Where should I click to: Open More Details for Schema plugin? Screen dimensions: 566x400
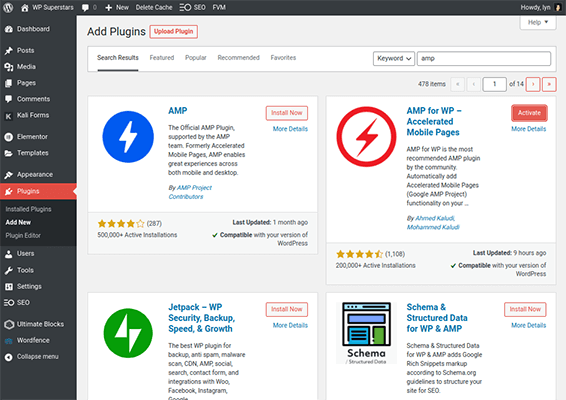point(528,325)
